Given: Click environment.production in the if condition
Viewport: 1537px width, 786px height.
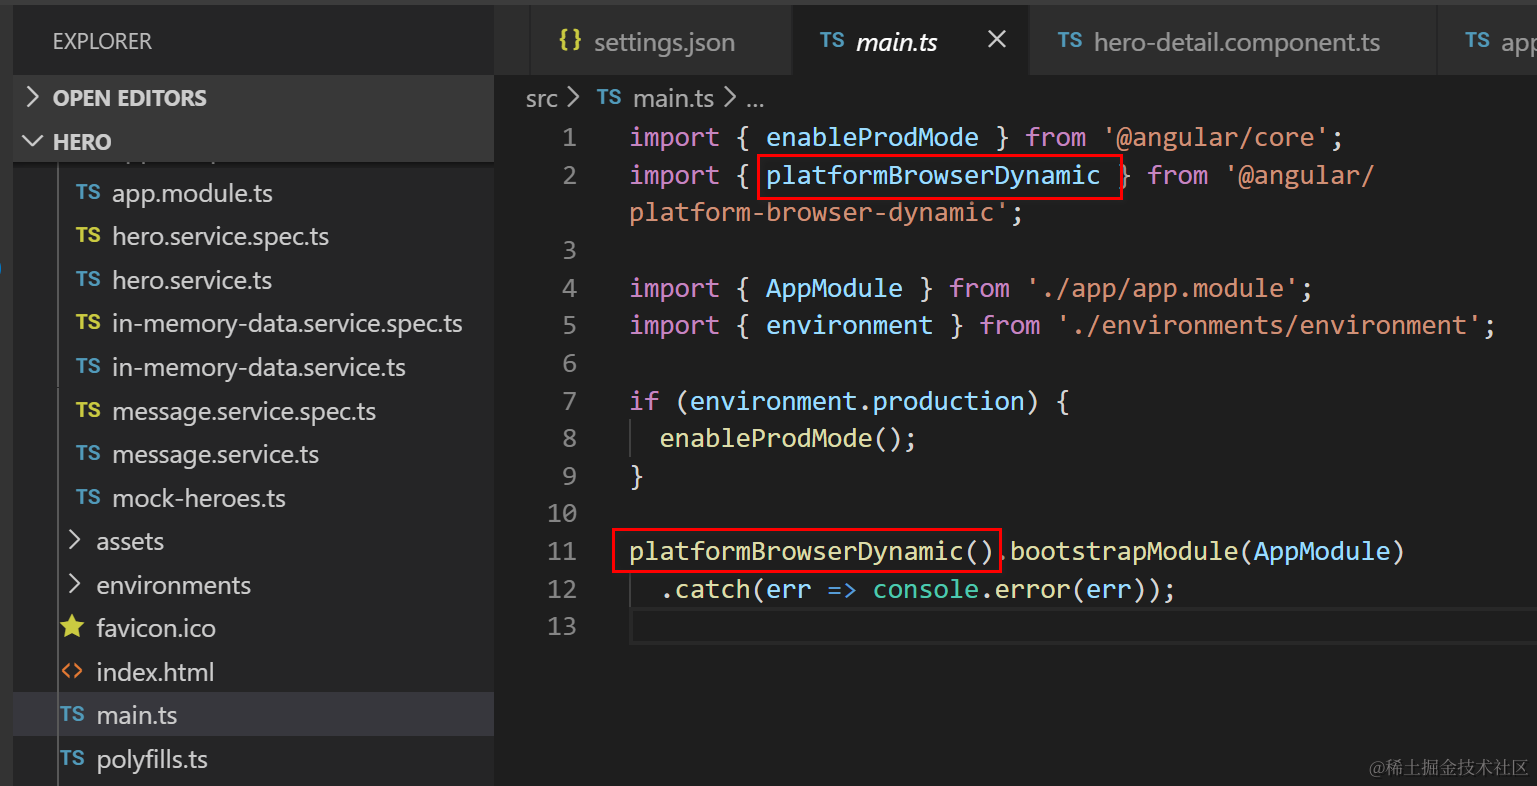Looking at the screenshot, I should coord(857,401).
